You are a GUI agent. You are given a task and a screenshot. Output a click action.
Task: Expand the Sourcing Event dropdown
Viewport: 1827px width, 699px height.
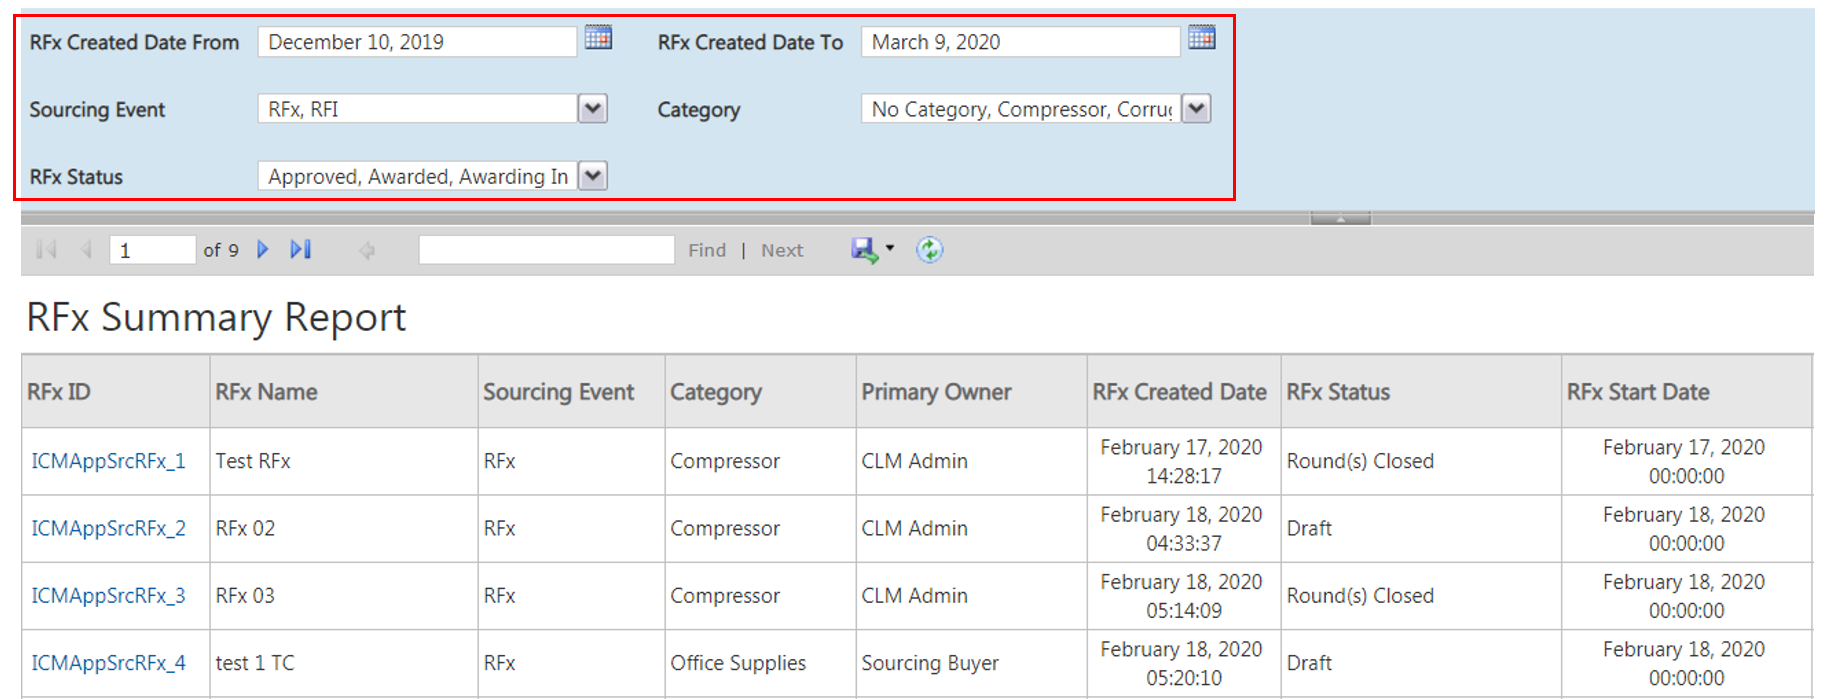(593, 109)
